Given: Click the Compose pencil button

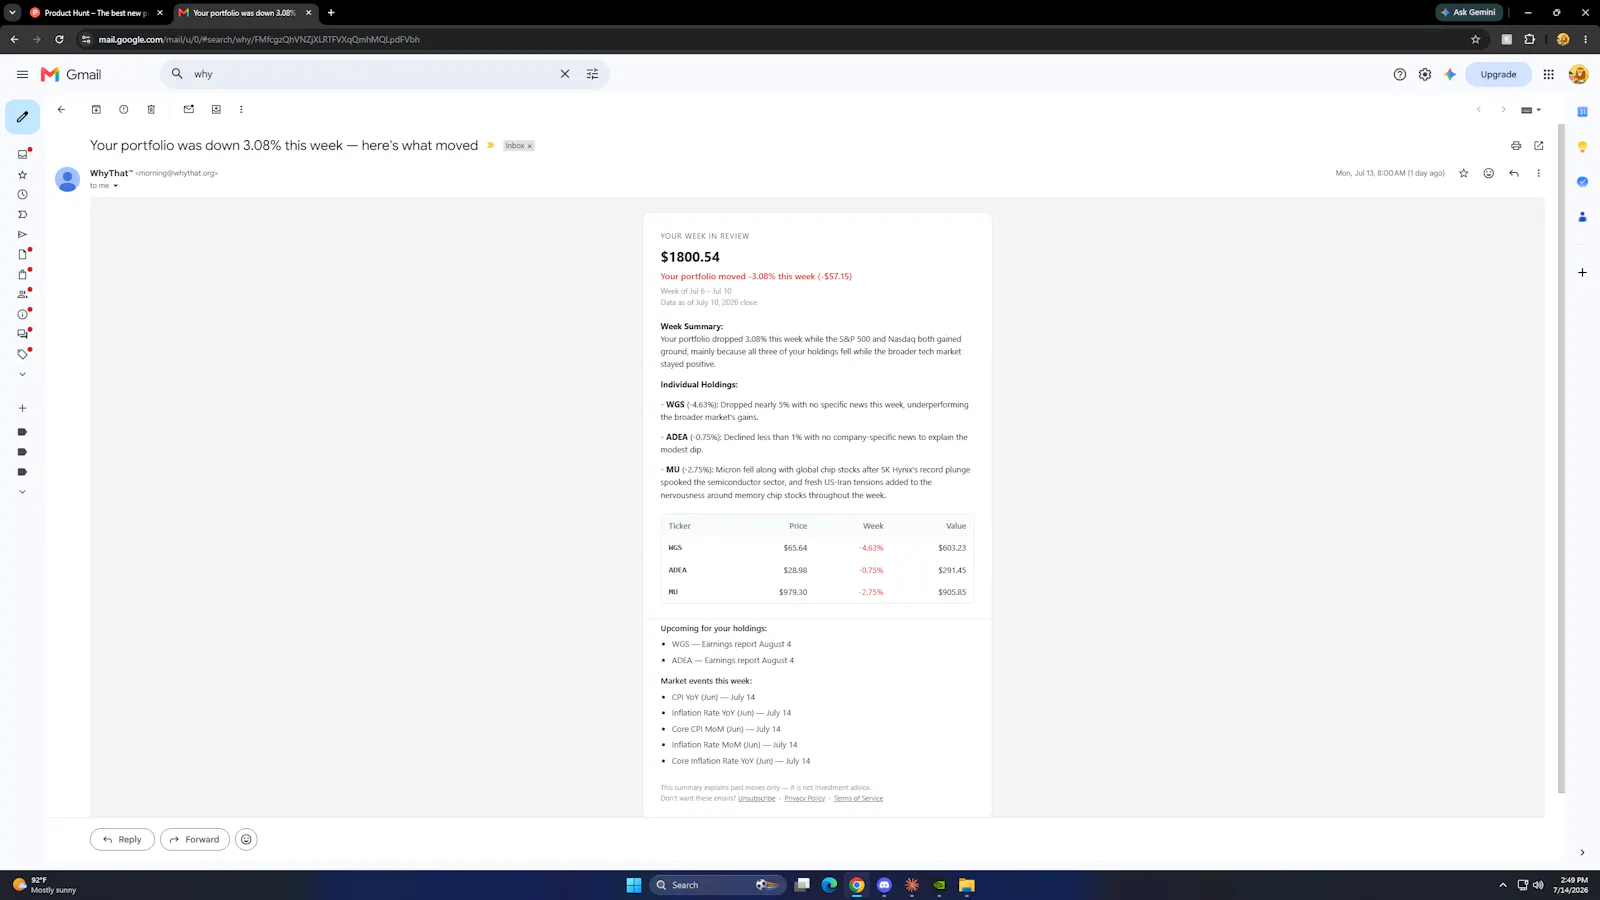Looking at the screenshot, I should [22, 117].
